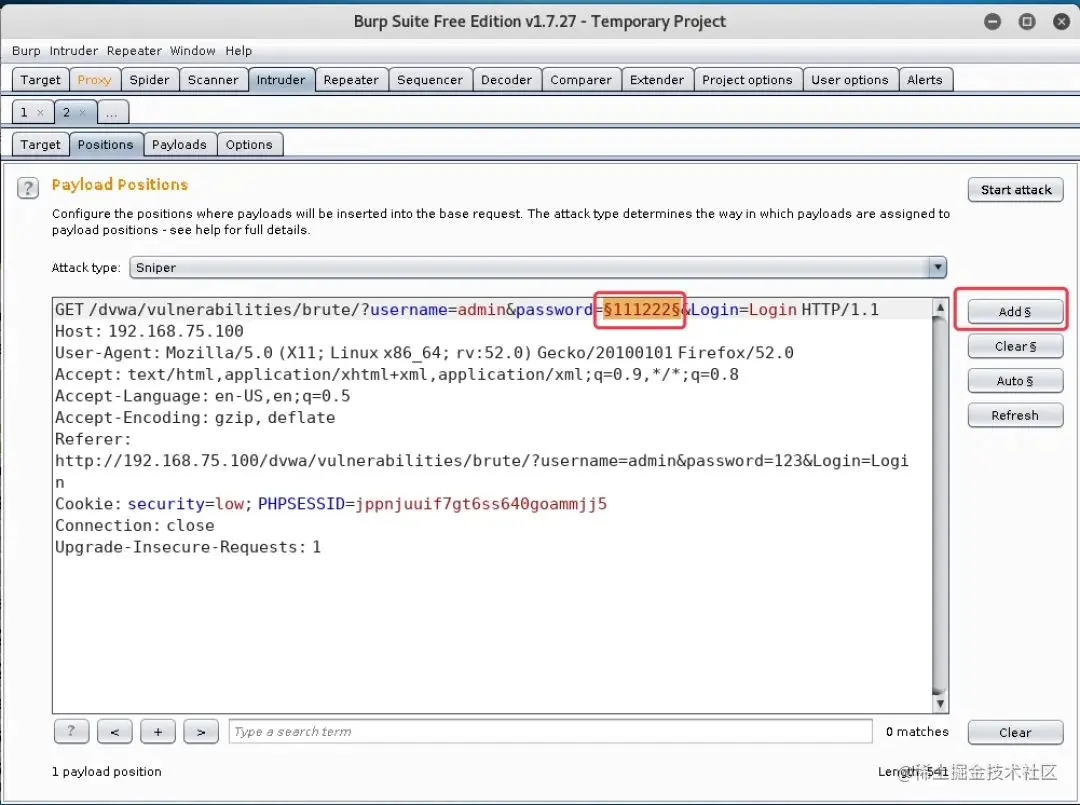This screenshot has height=805, width=1080.
Task: Click the request editor vertical scrollbar track
Action: point(939,506)
